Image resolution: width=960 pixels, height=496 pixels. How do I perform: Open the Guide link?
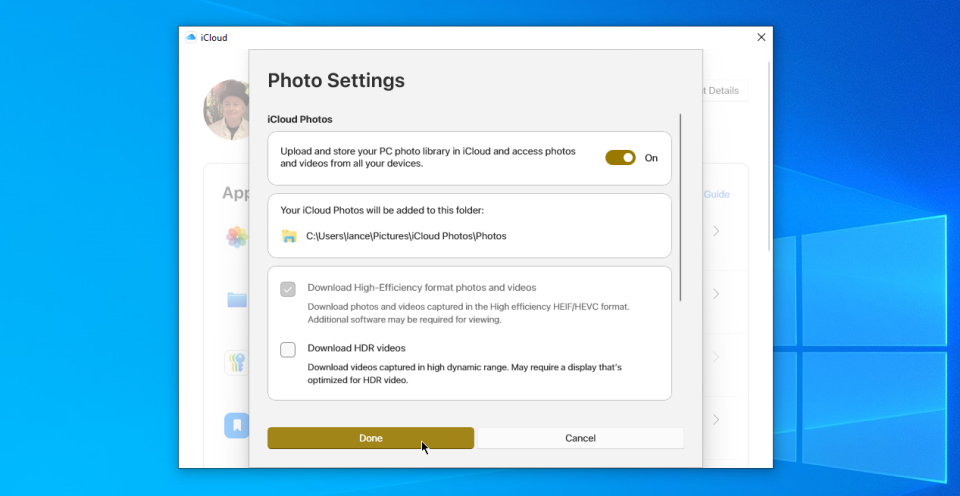click(x=717, y=194)
